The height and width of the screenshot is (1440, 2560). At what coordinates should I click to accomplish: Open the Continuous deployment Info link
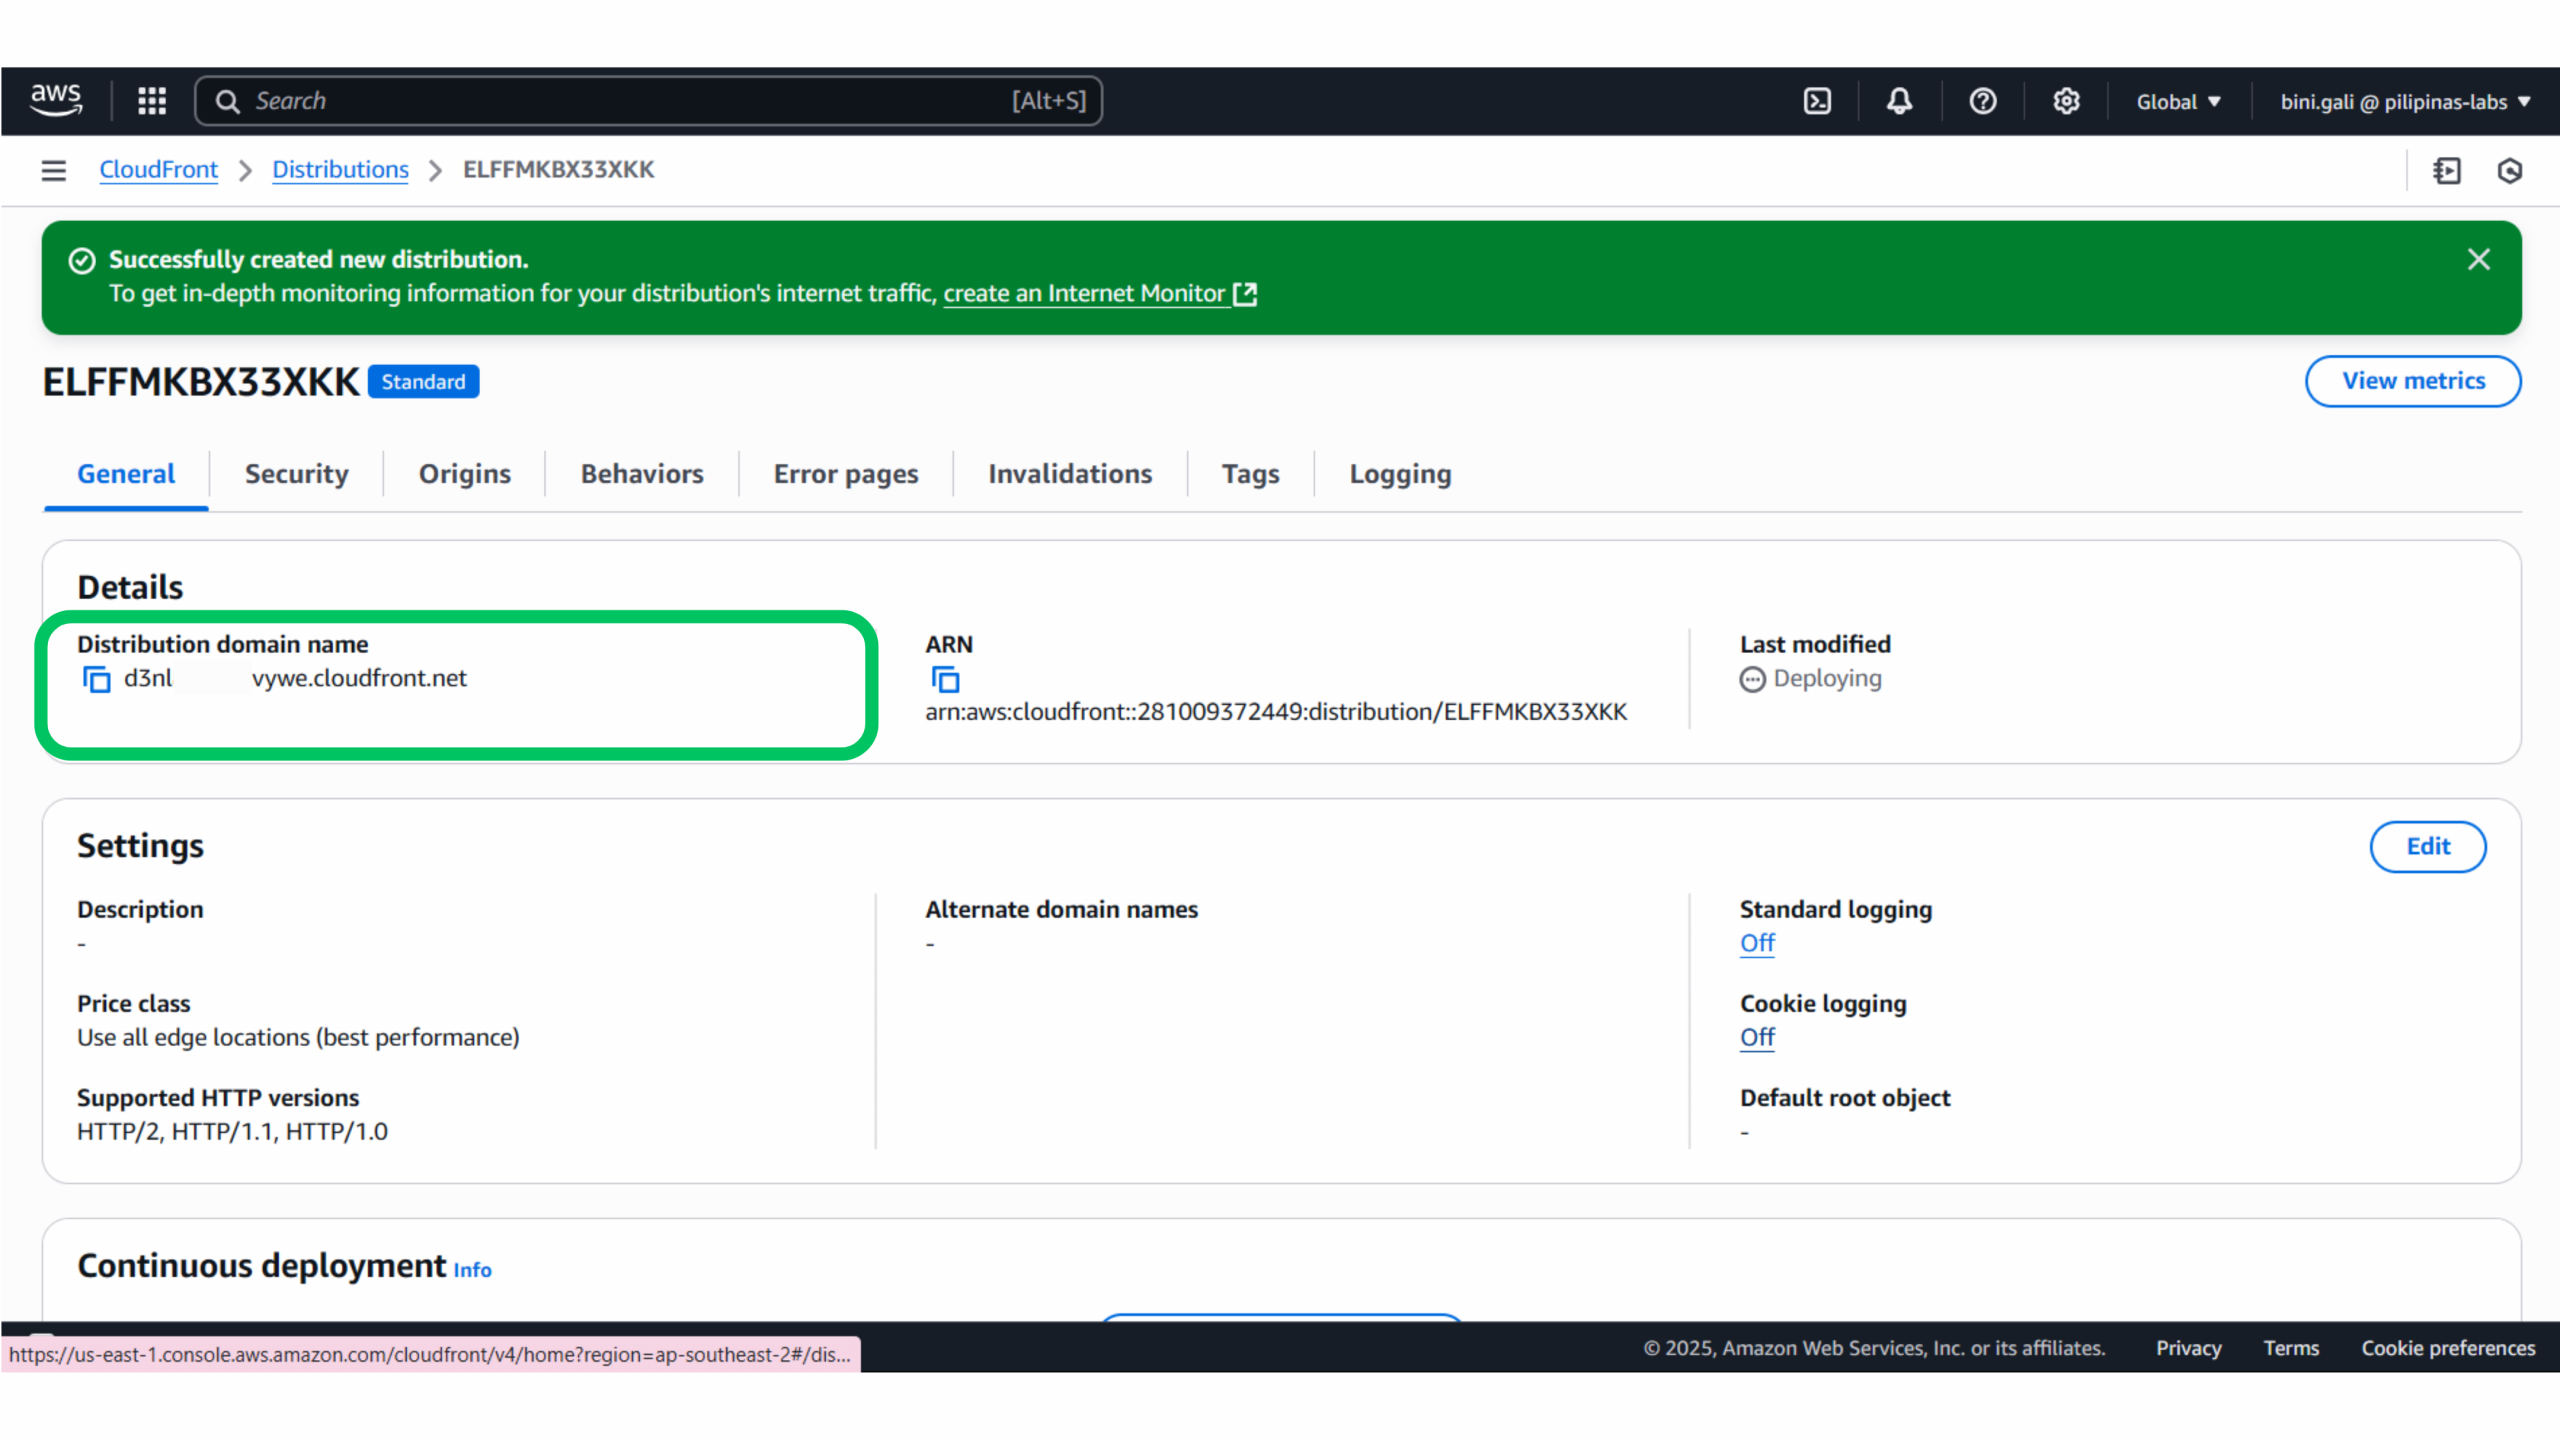[472, 1270]
